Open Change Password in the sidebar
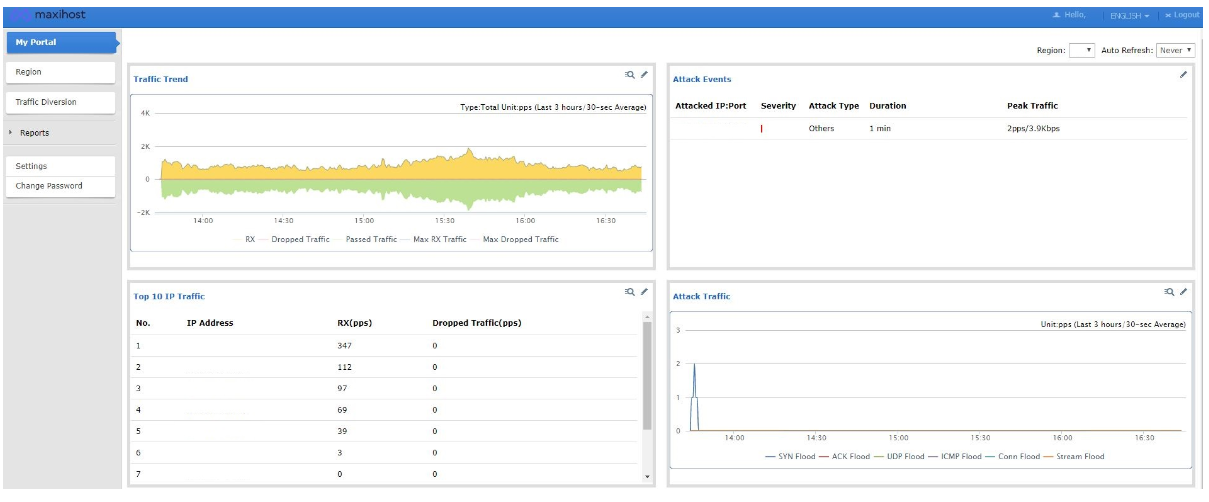 click(60, 186)
